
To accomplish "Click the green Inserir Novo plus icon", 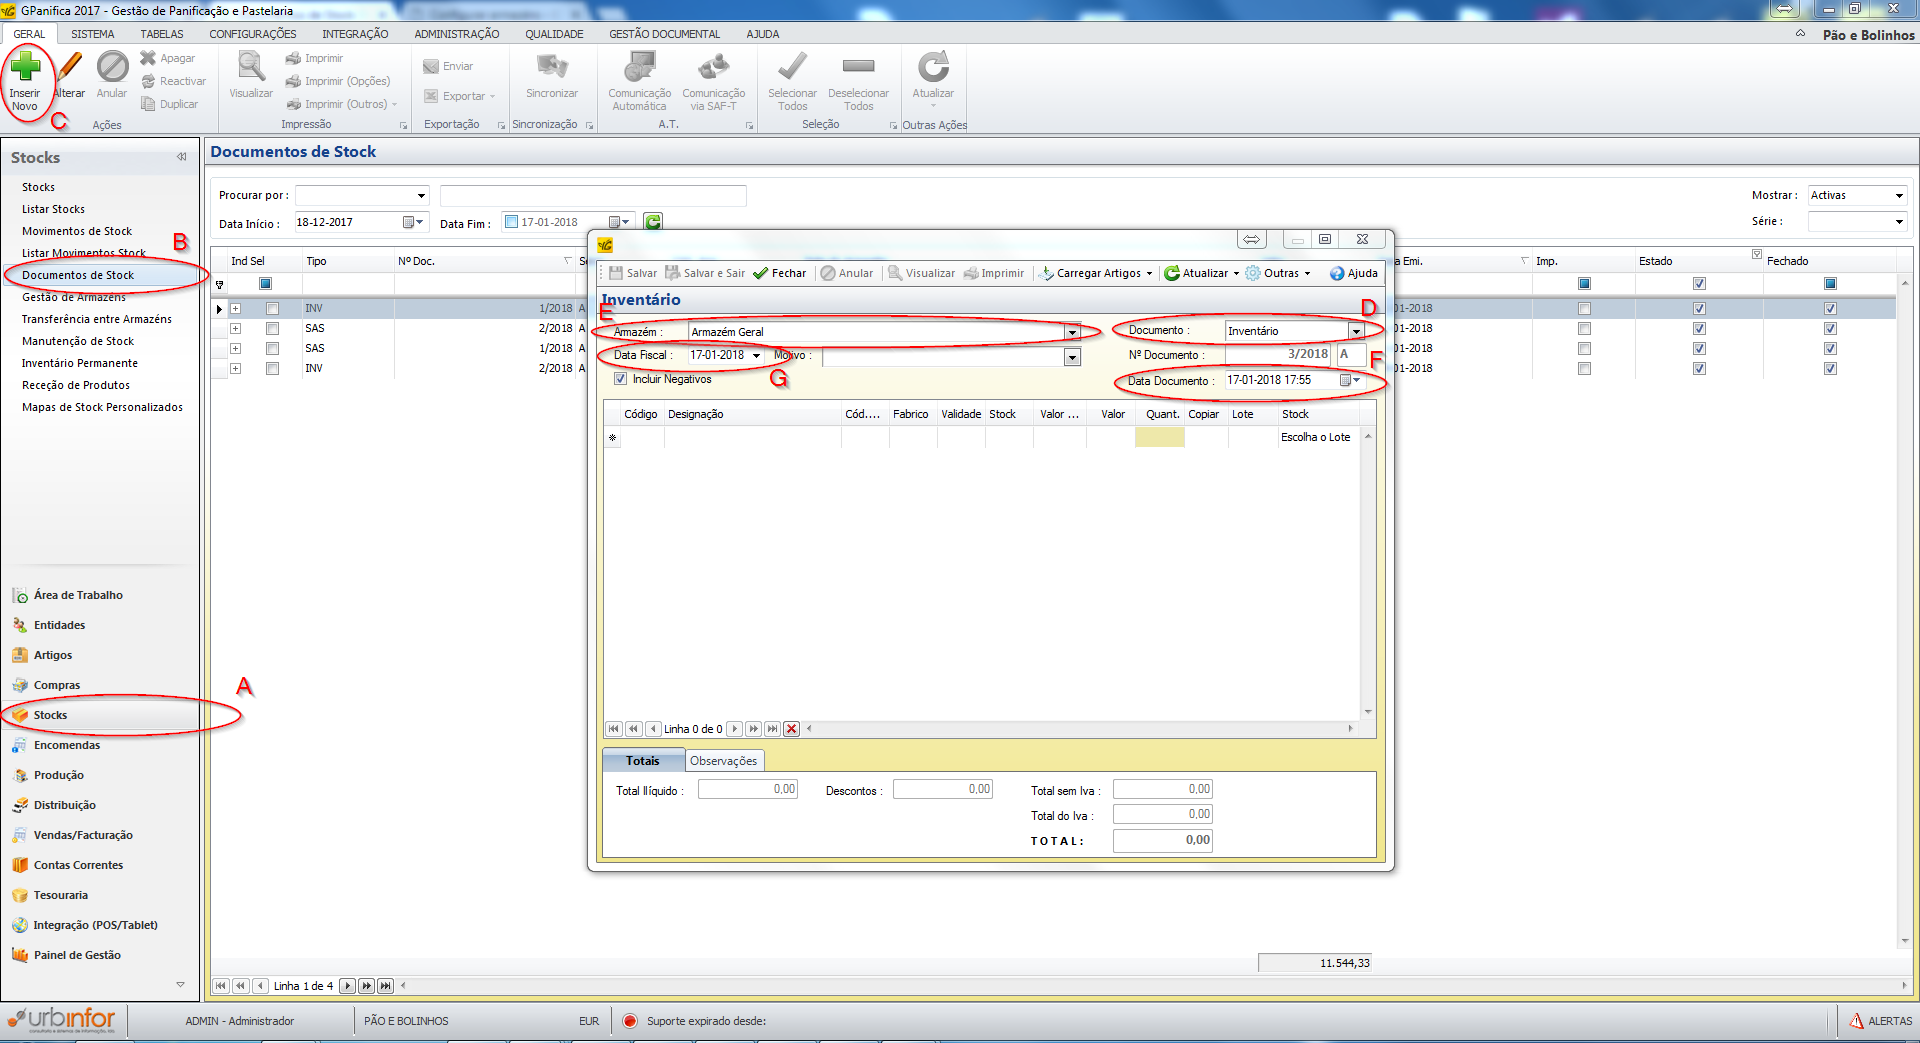I will point(25,68).
